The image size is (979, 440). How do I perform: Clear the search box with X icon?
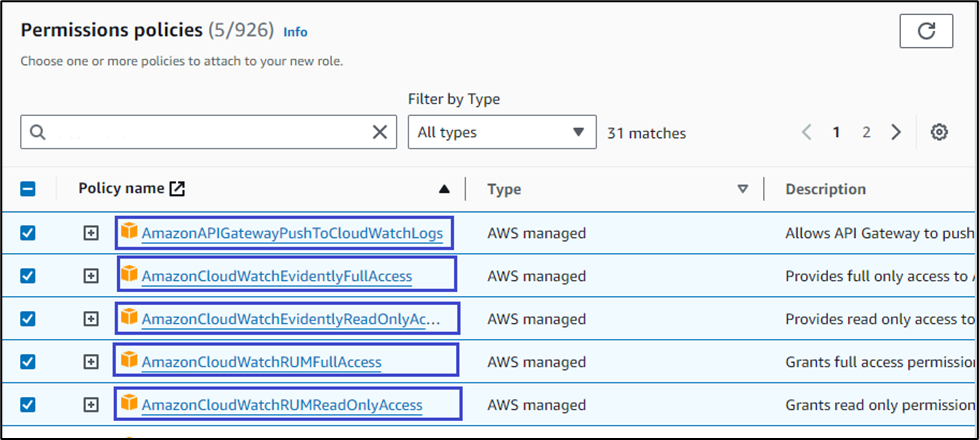pyautogui.click(x=380, y=132)
